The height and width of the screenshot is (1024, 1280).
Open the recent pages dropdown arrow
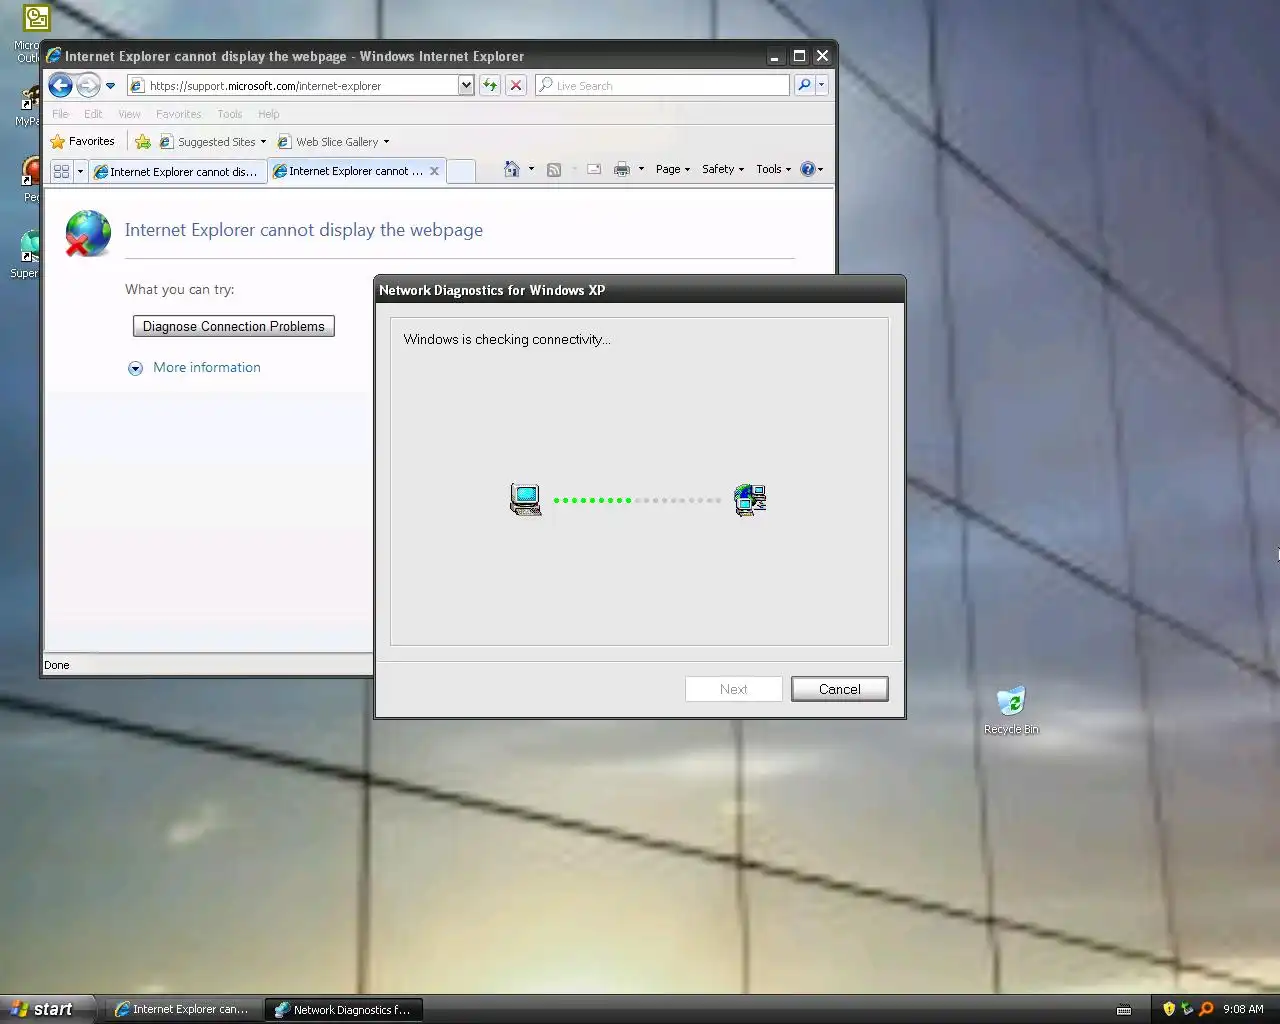pos(110,86)
